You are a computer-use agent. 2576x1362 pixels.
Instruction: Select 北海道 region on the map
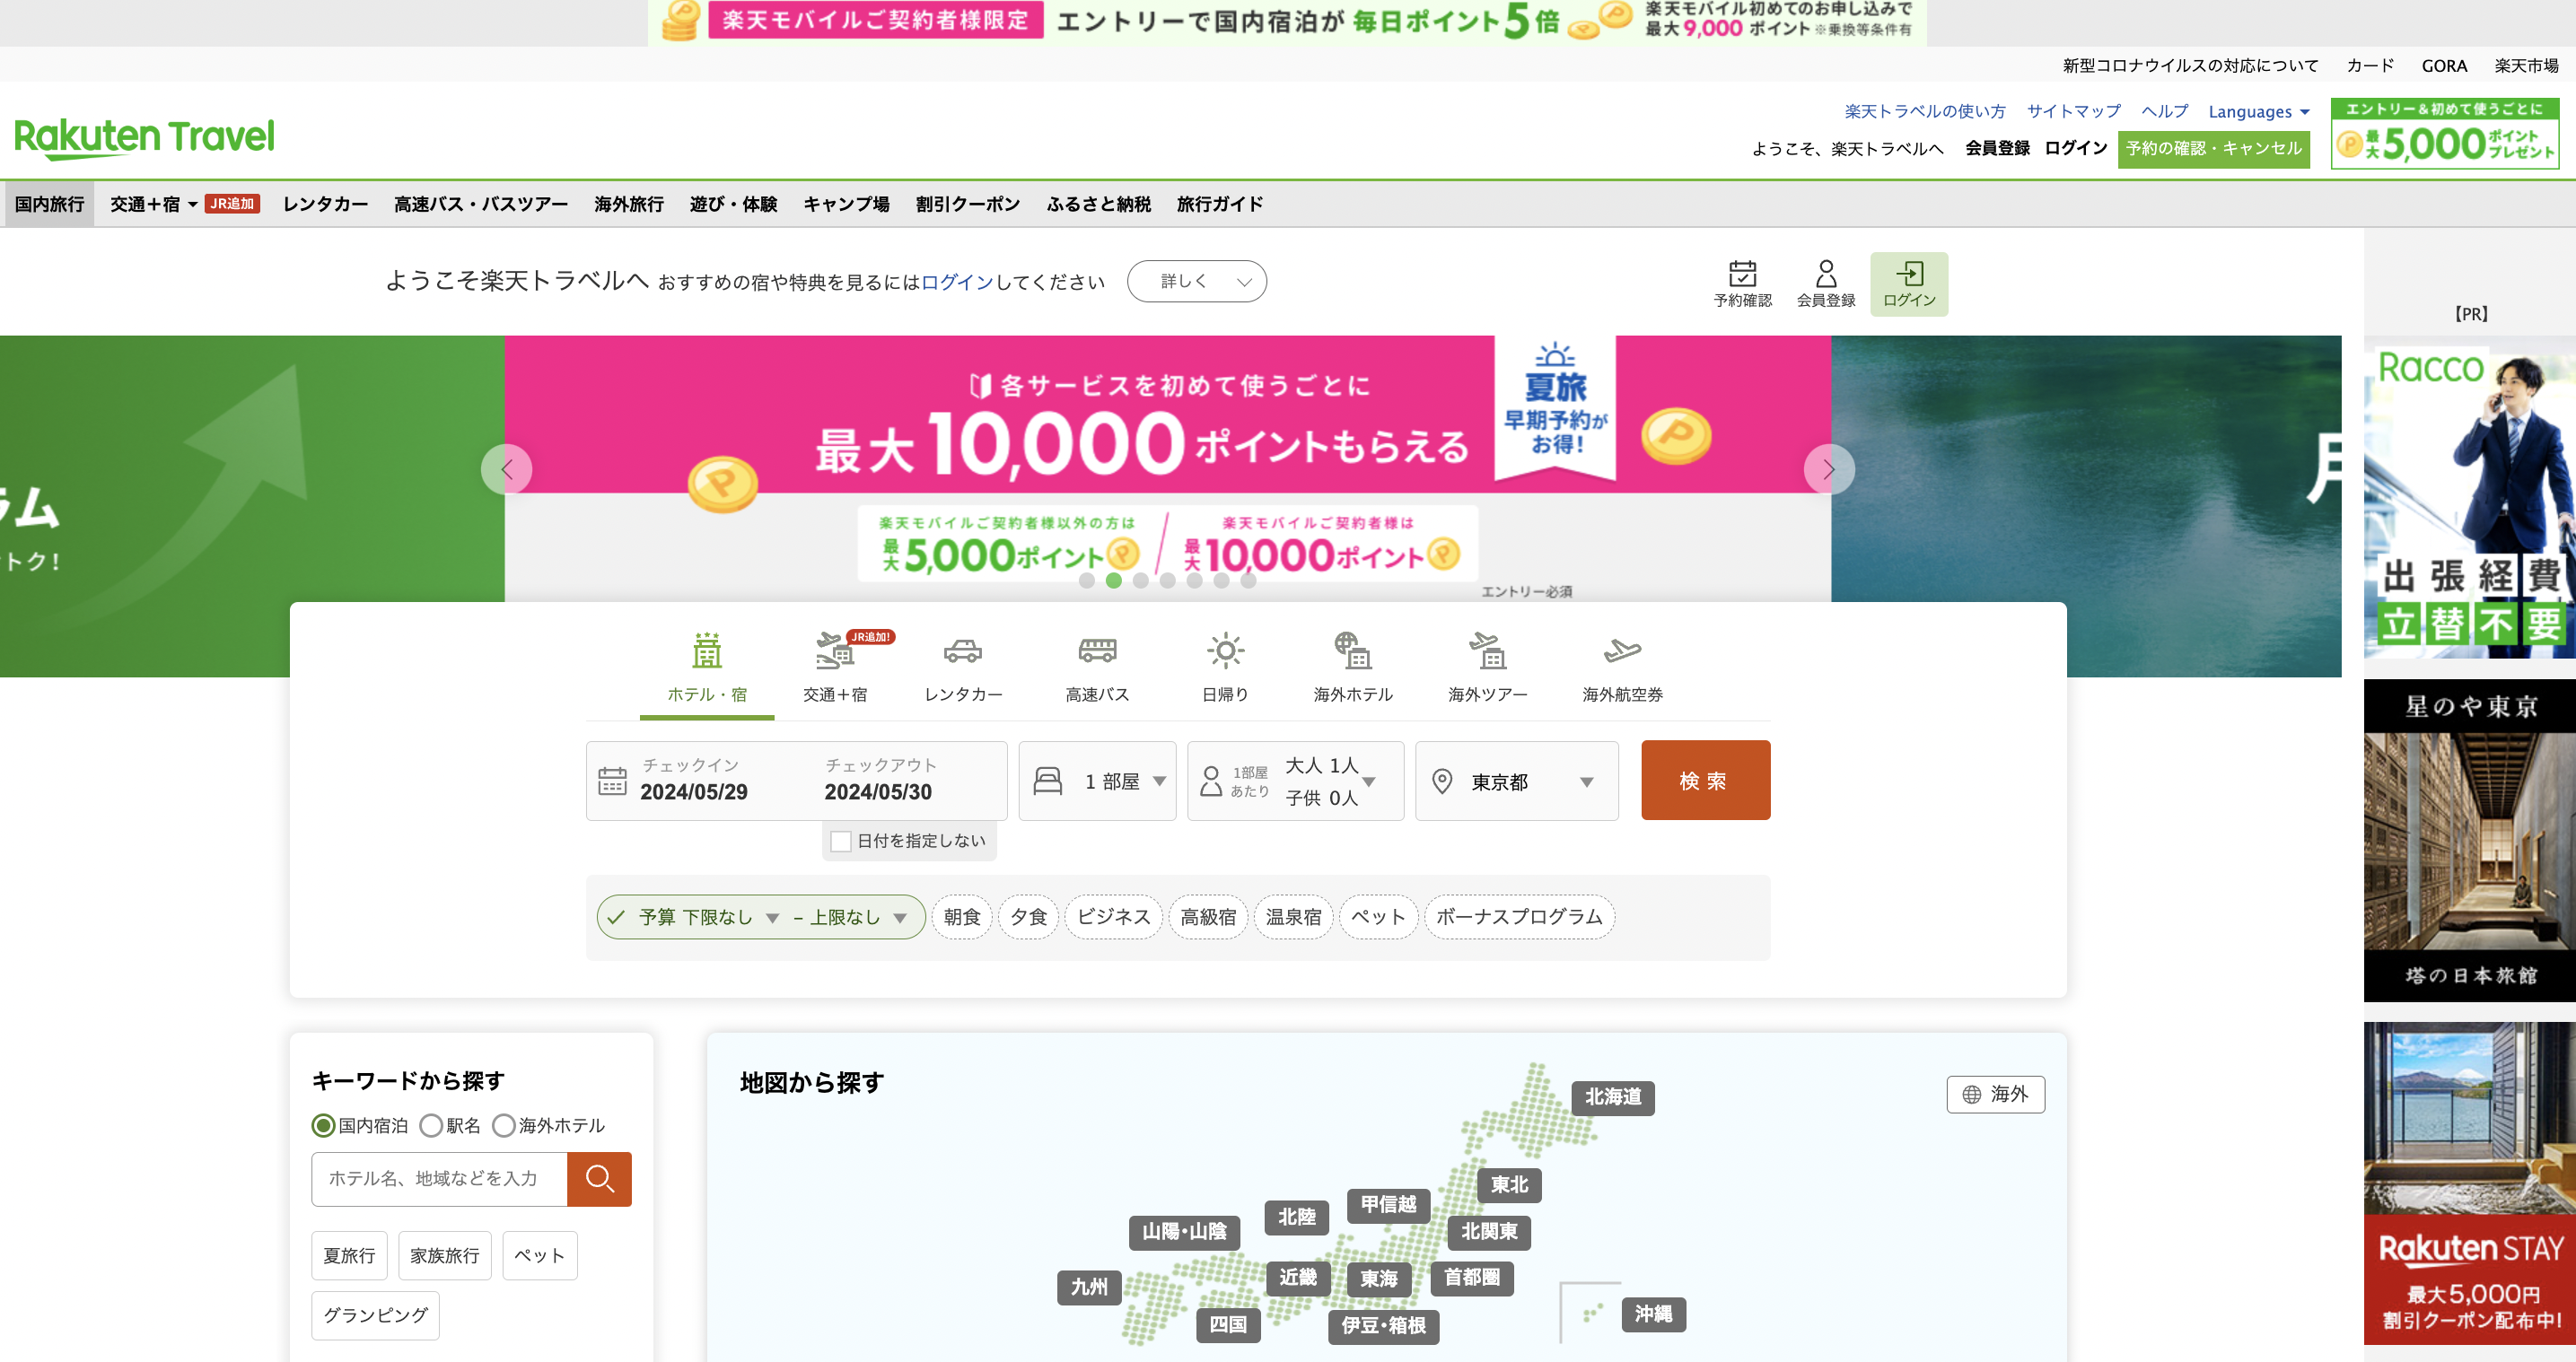(x=1612, y=1097)
